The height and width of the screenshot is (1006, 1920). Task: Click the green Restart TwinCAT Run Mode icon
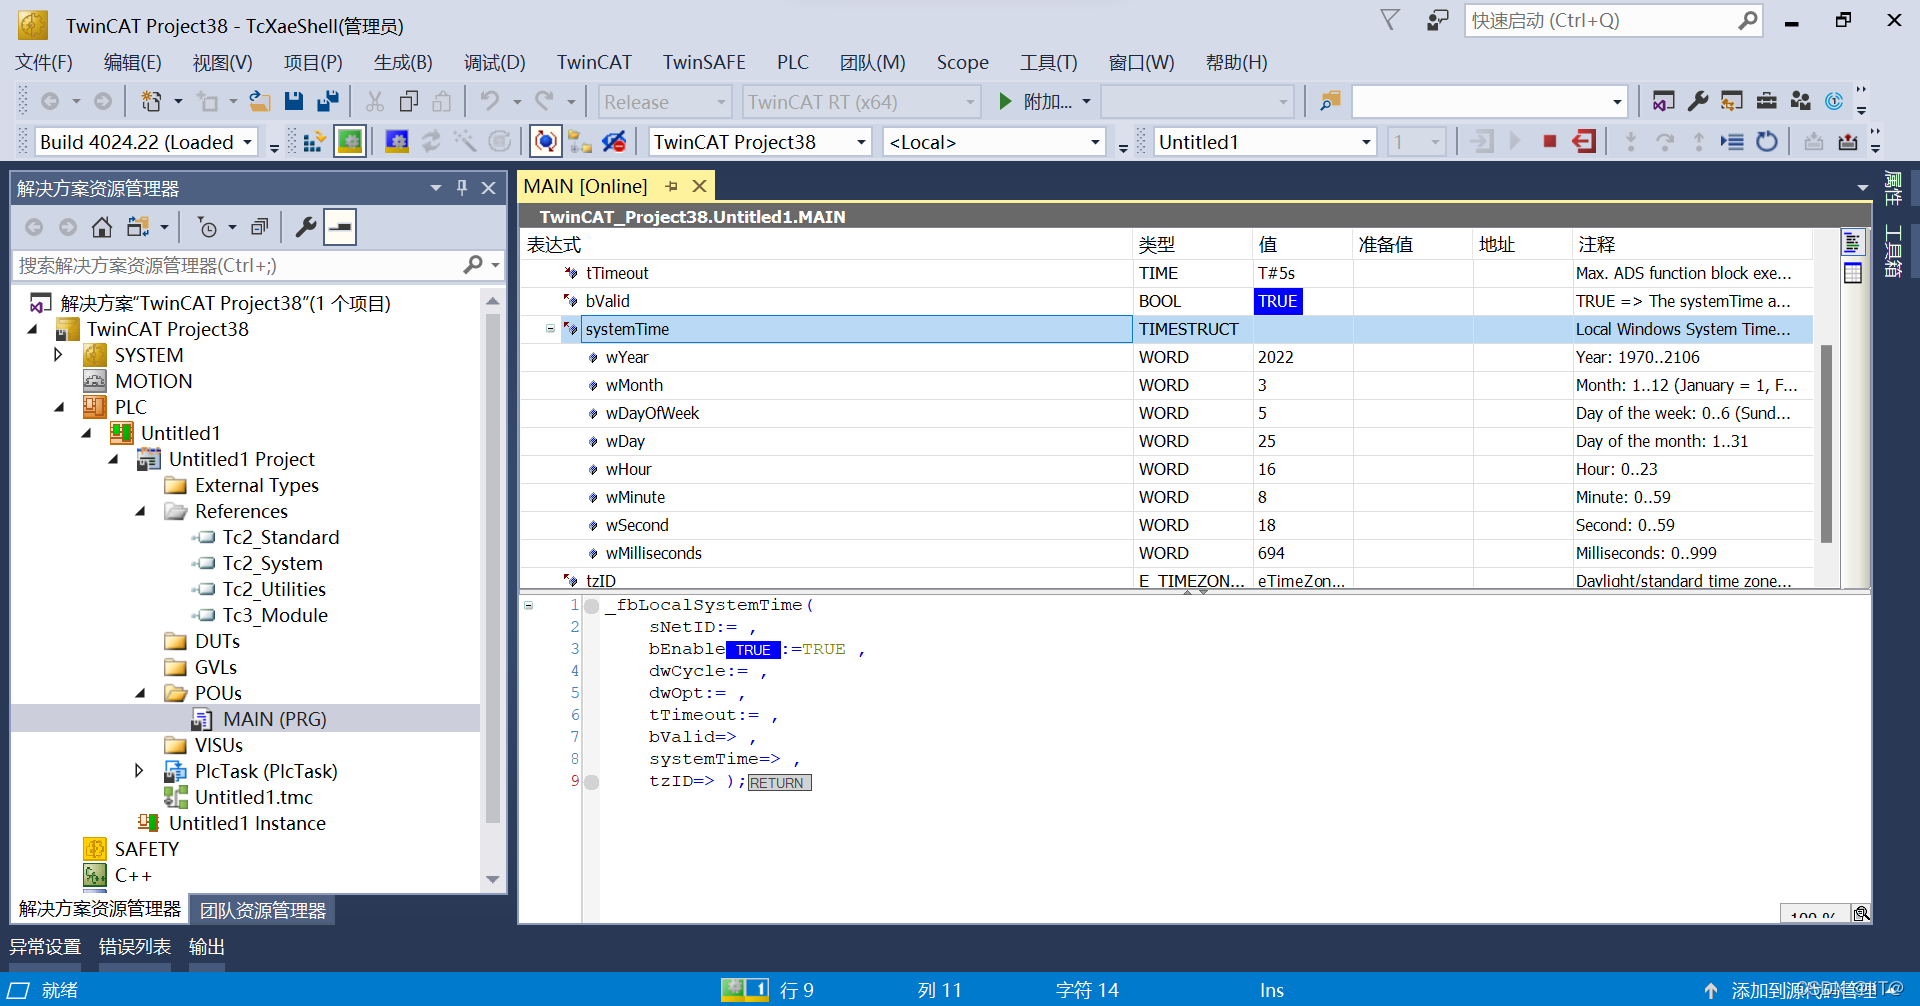[x=350, y=142]
